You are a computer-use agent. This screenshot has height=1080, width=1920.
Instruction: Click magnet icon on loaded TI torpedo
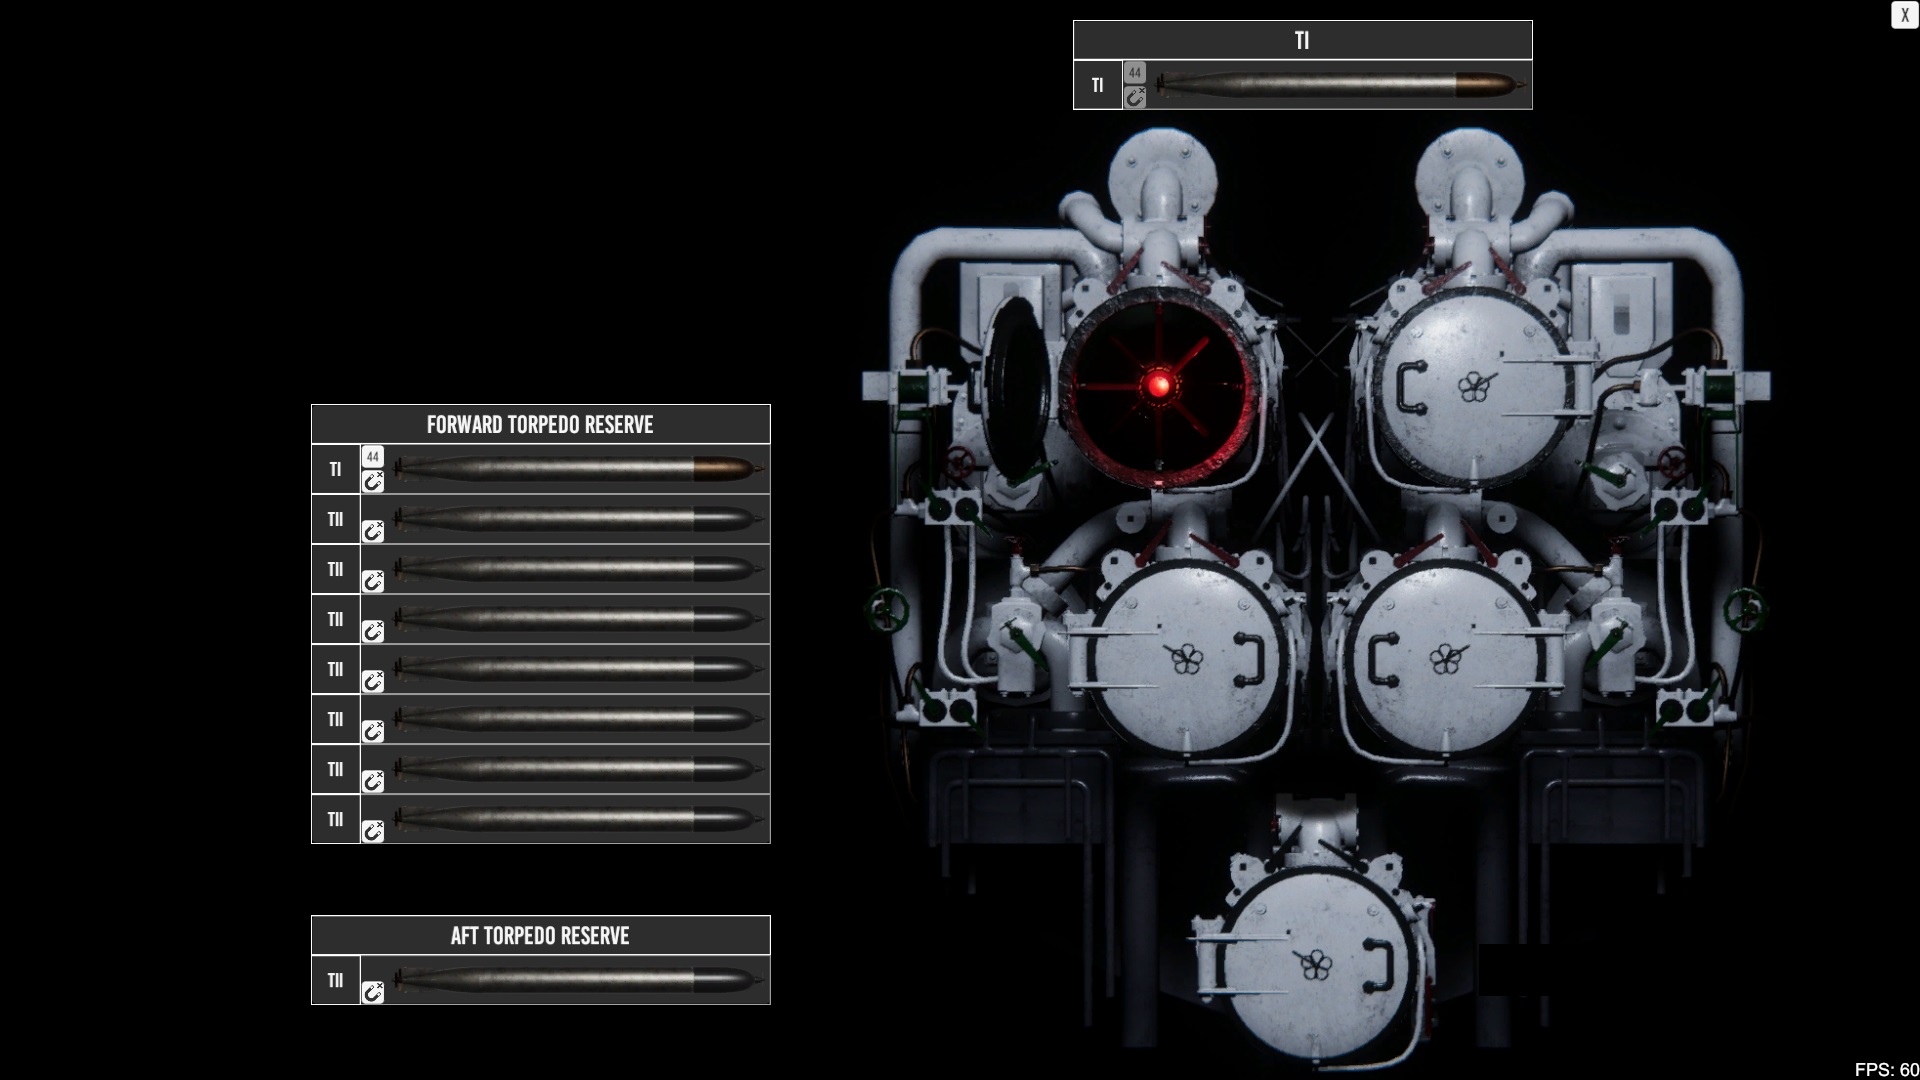pyautogui.click(x=1135, y=97)
